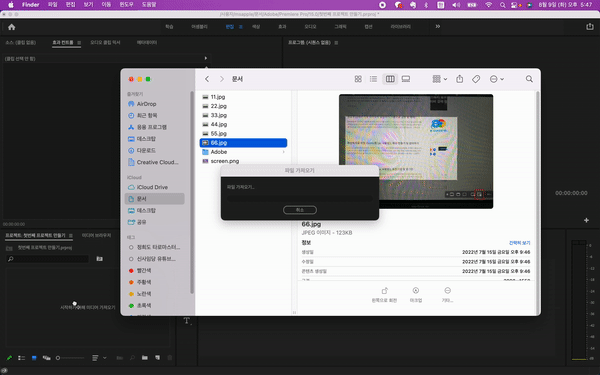Click the New Bin folder icon in Project panel
600x375 pixels.
pyautogui.click(x=145, y=358)
